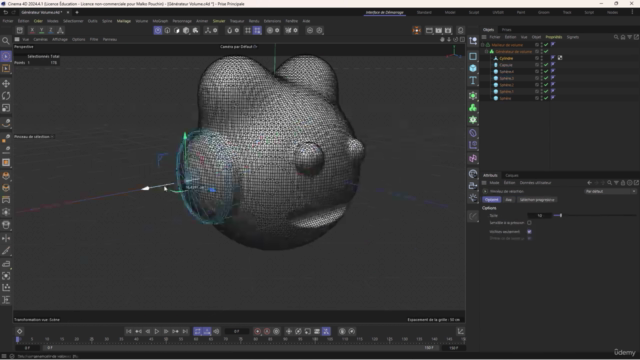Lock the Z axis
640x360 pixels.
tap(51, 30)
